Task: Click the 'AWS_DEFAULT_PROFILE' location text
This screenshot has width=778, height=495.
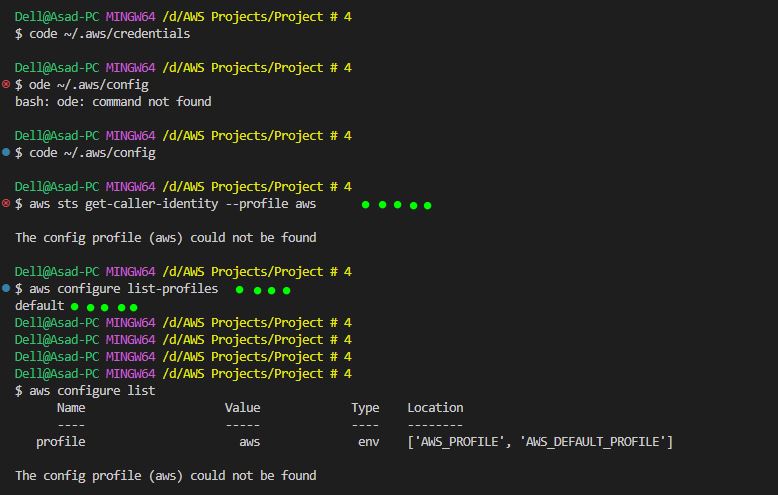Action: tap(592, 442)
